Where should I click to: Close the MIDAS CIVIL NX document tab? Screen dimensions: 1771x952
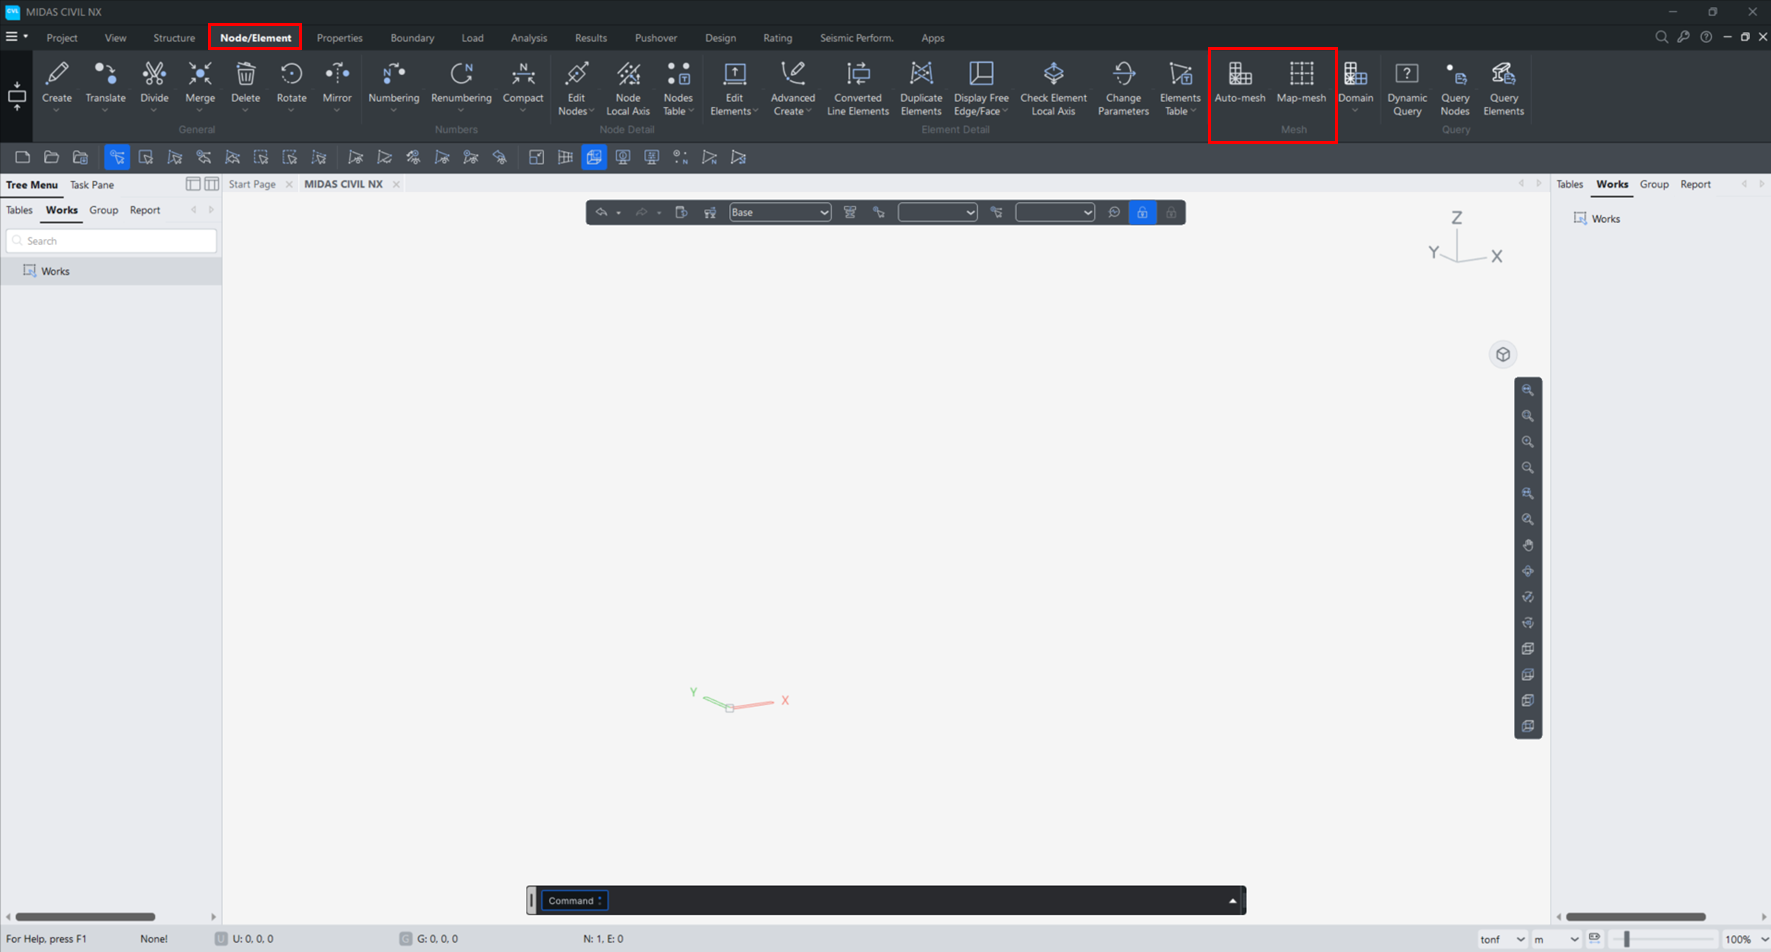point(396,184)
